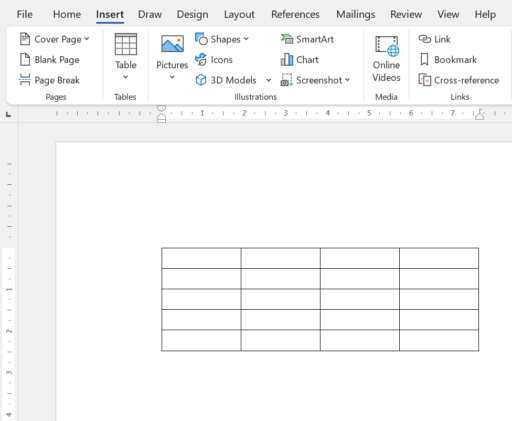Insert a SmartArt graphic
512x421 pixels.
(307, 39)
